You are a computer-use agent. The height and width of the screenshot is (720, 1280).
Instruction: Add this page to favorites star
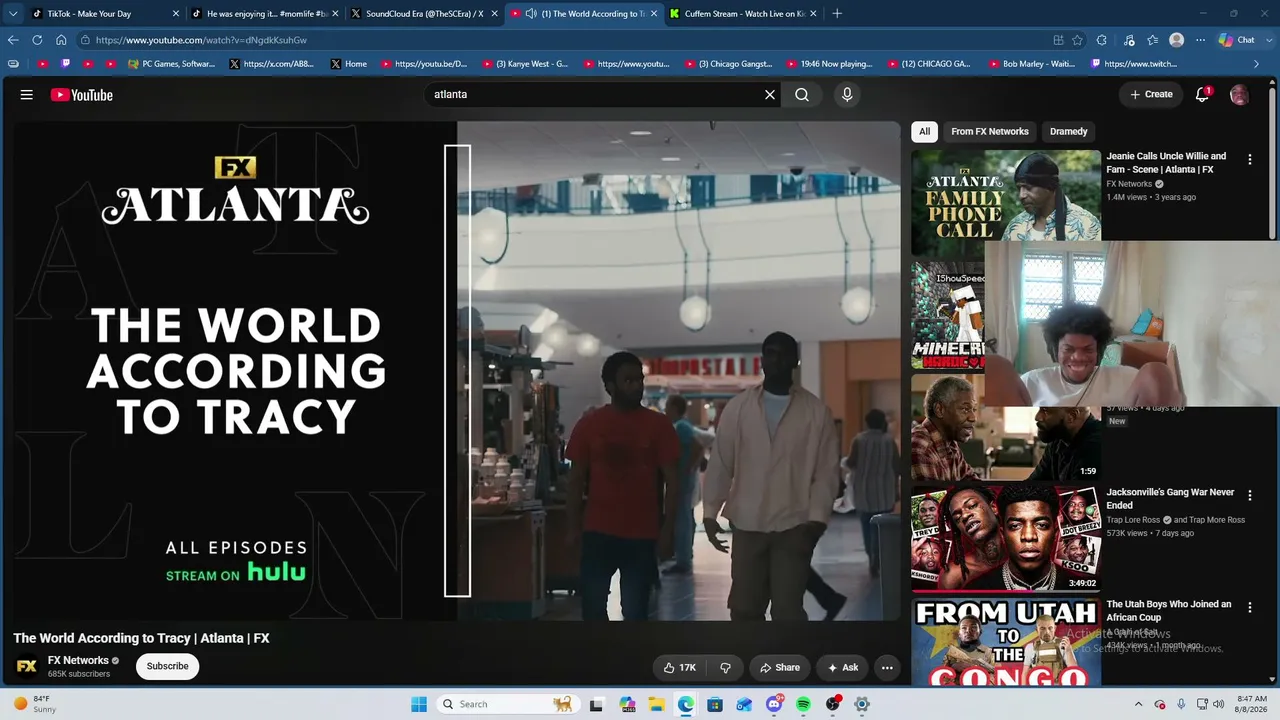1077,40
